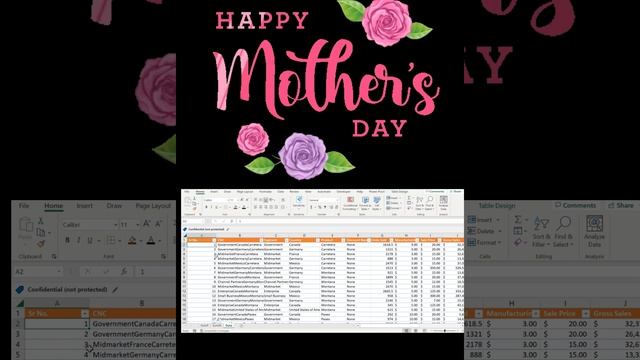Screen dimensions: 640x360
Task: Click Select All triangle in background worksheet
Action: (20, 303)
